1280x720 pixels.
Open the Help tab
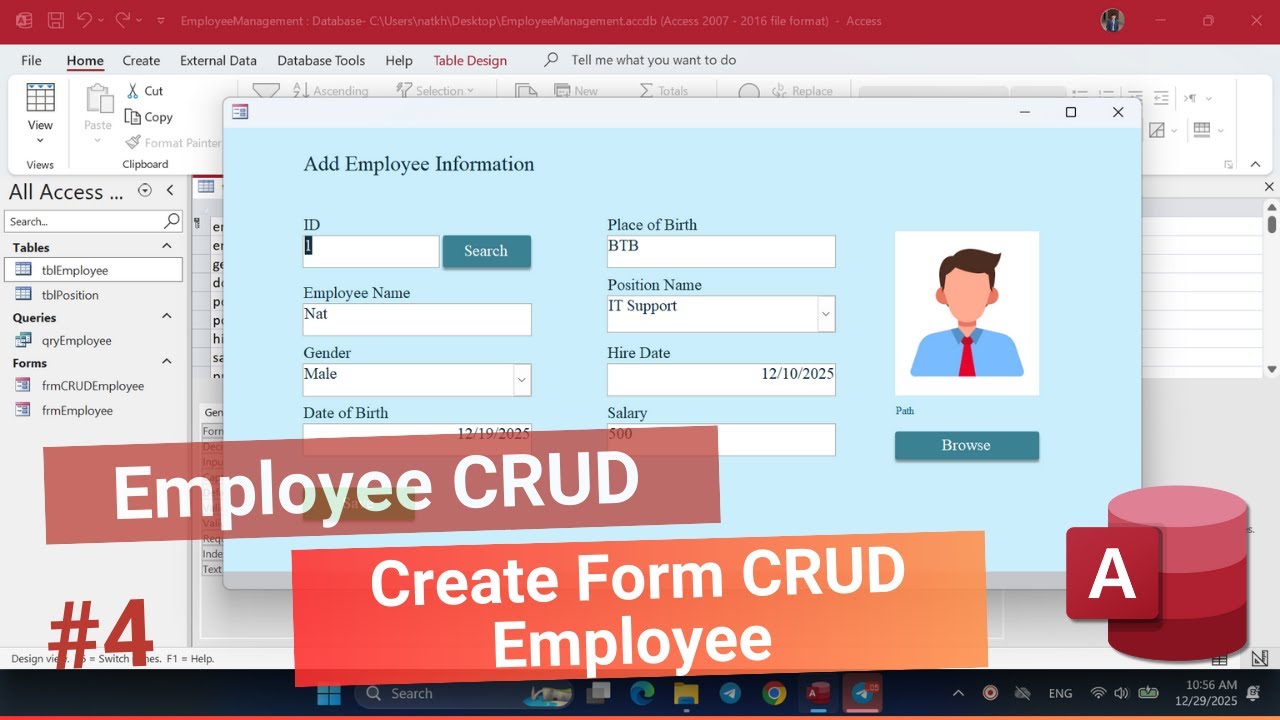[399, 60]
